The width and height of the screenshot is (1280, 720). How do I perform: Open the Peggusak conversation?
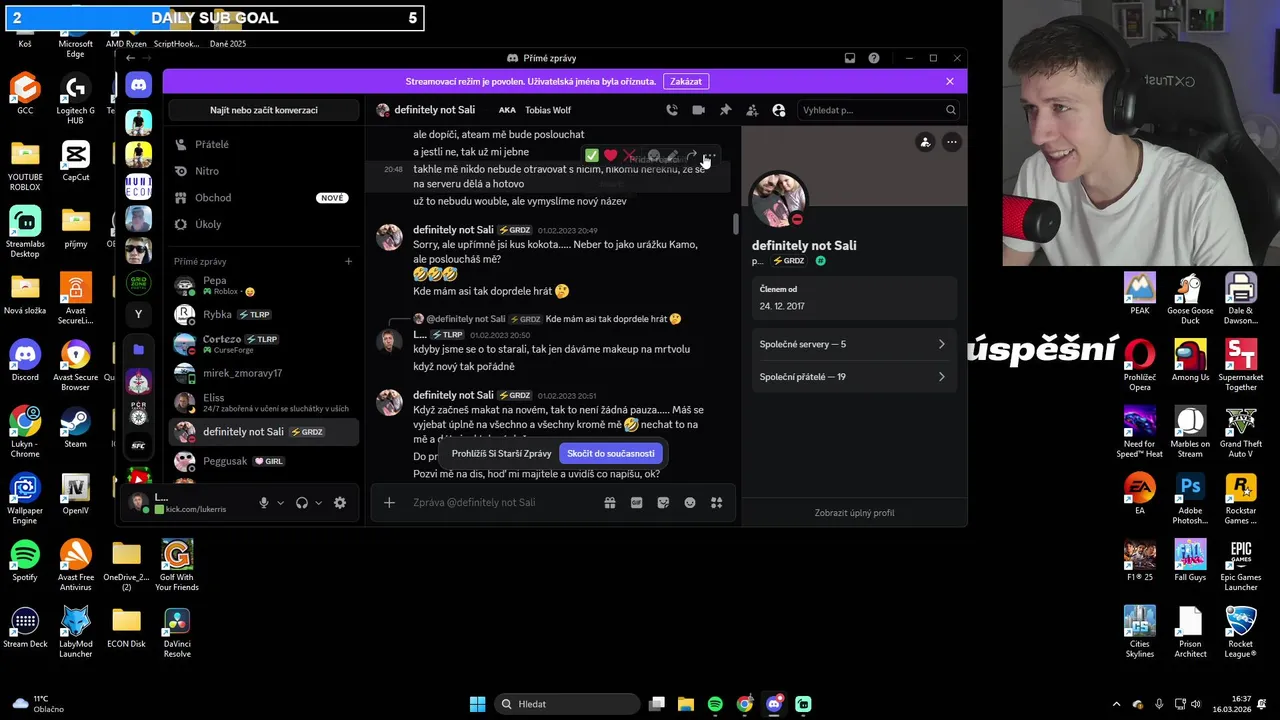(264, 461)
